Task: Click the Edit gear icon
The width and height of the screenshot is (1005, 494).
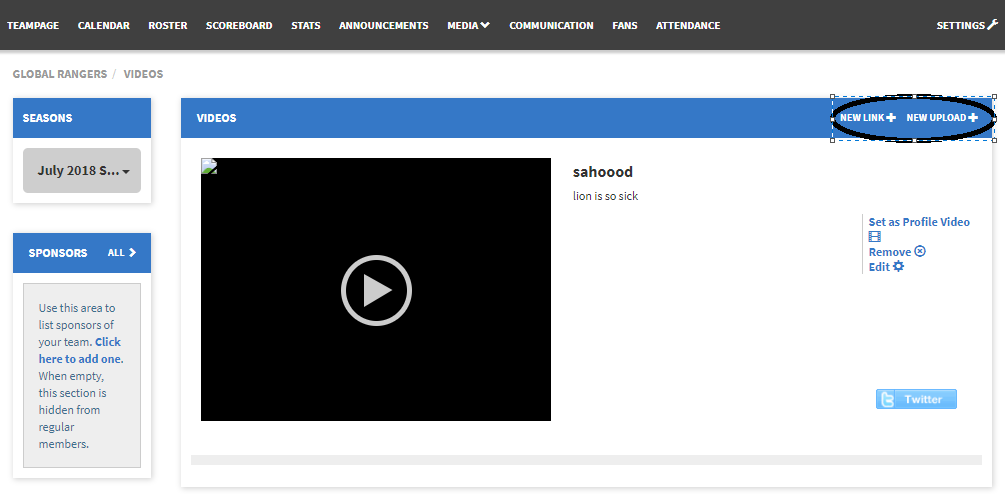Action: (898, 267)
